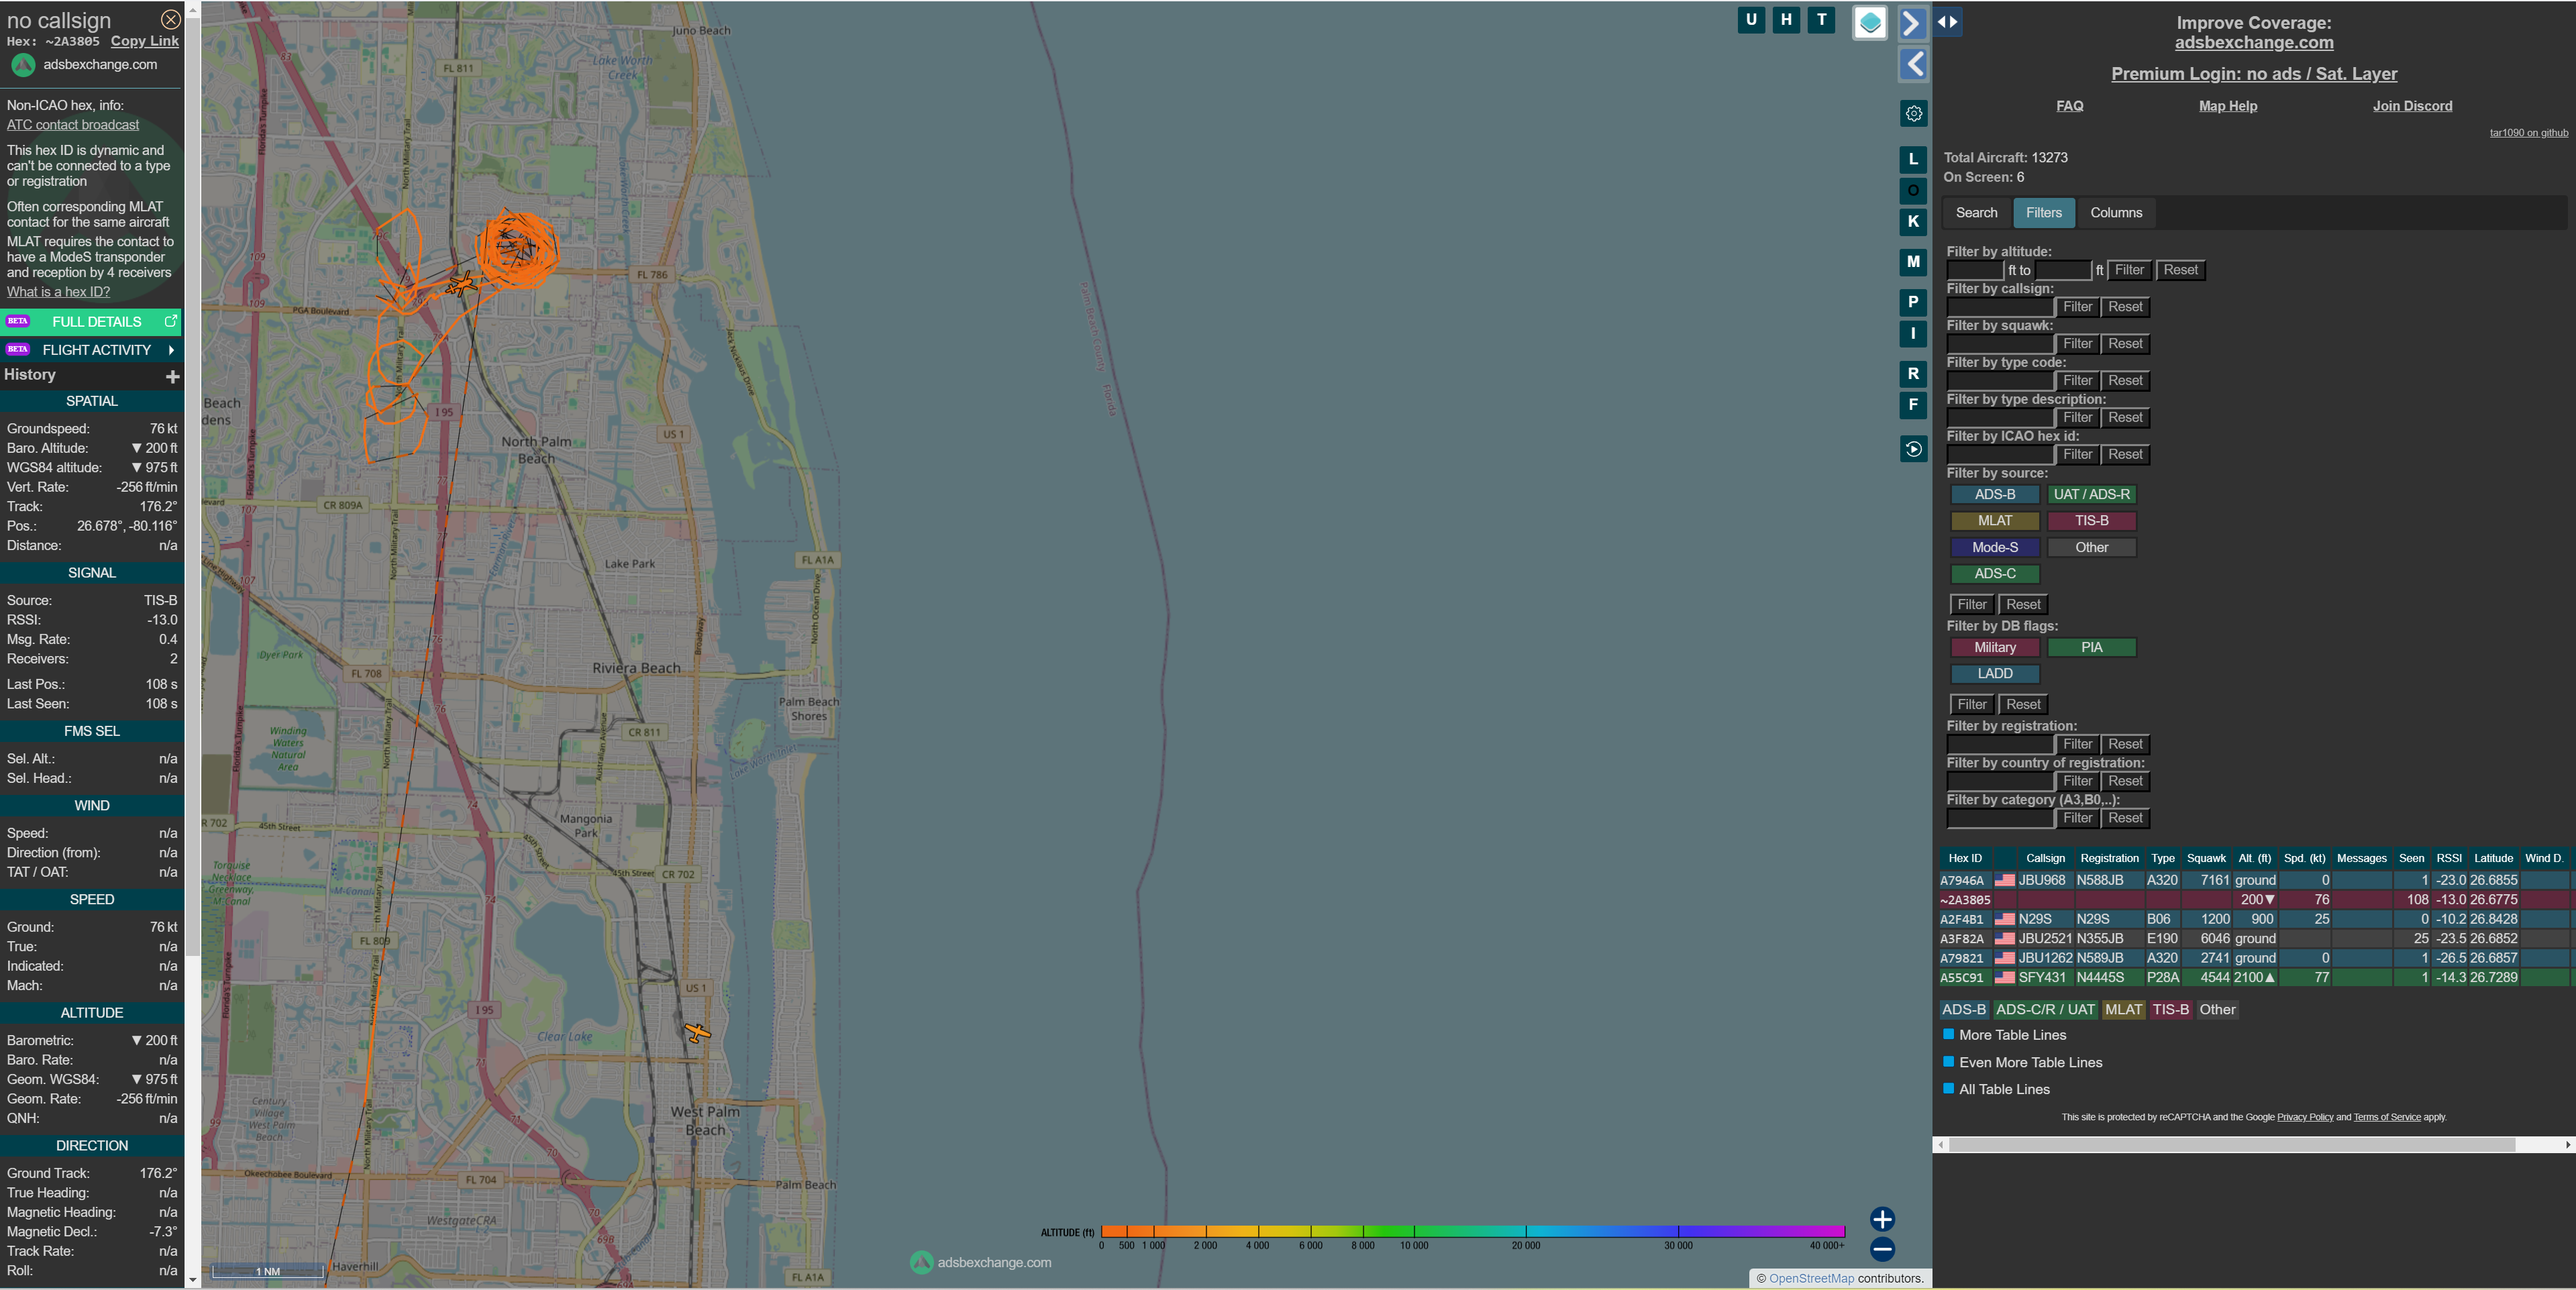Toggle the Mode-S source filter

[1994, 547]
